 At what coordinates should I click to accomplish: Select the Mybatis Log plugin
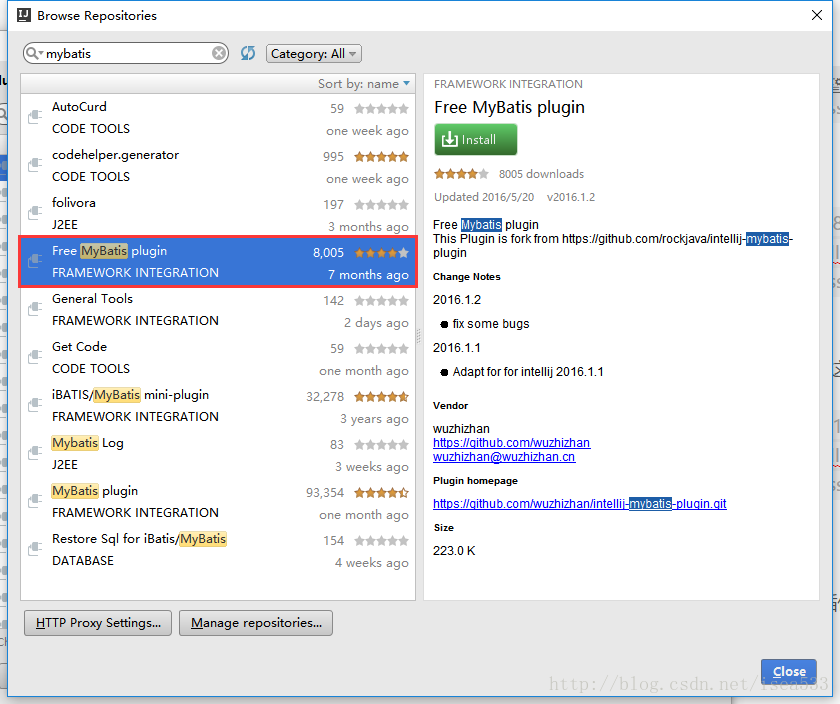point(218,454)
